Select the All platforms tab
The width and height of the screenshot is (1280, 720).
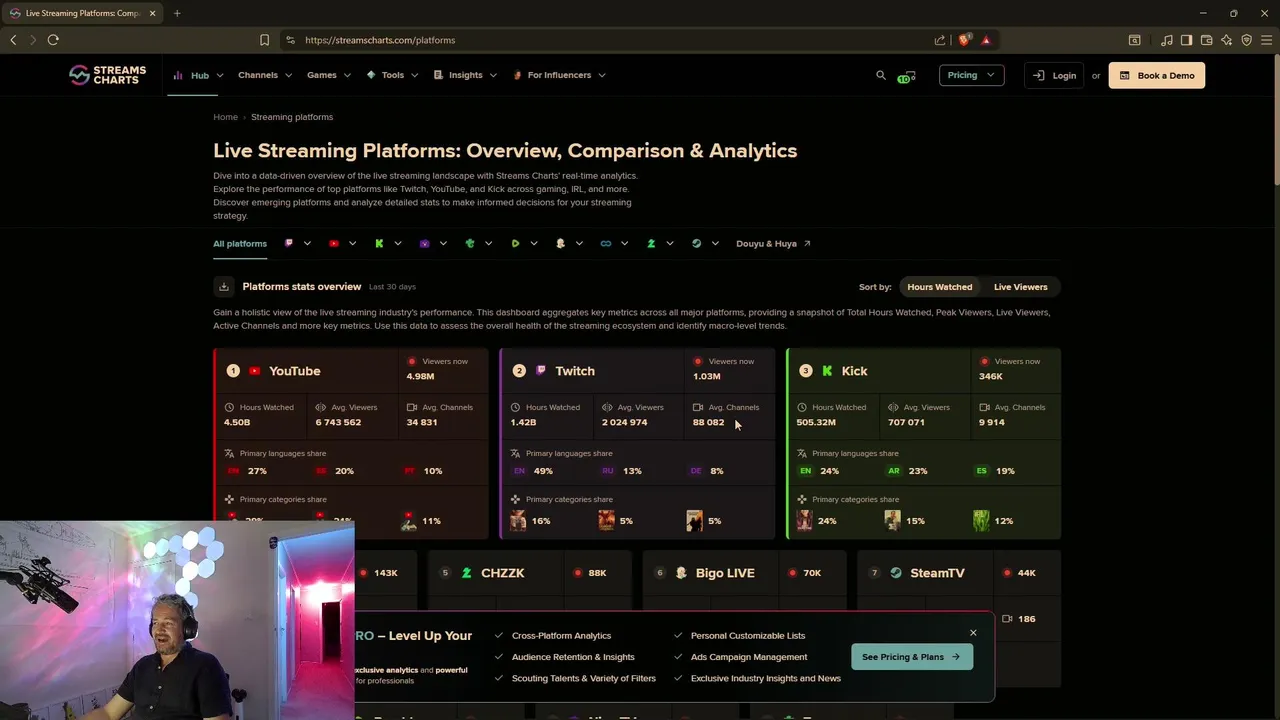click(x=240, y=243)
